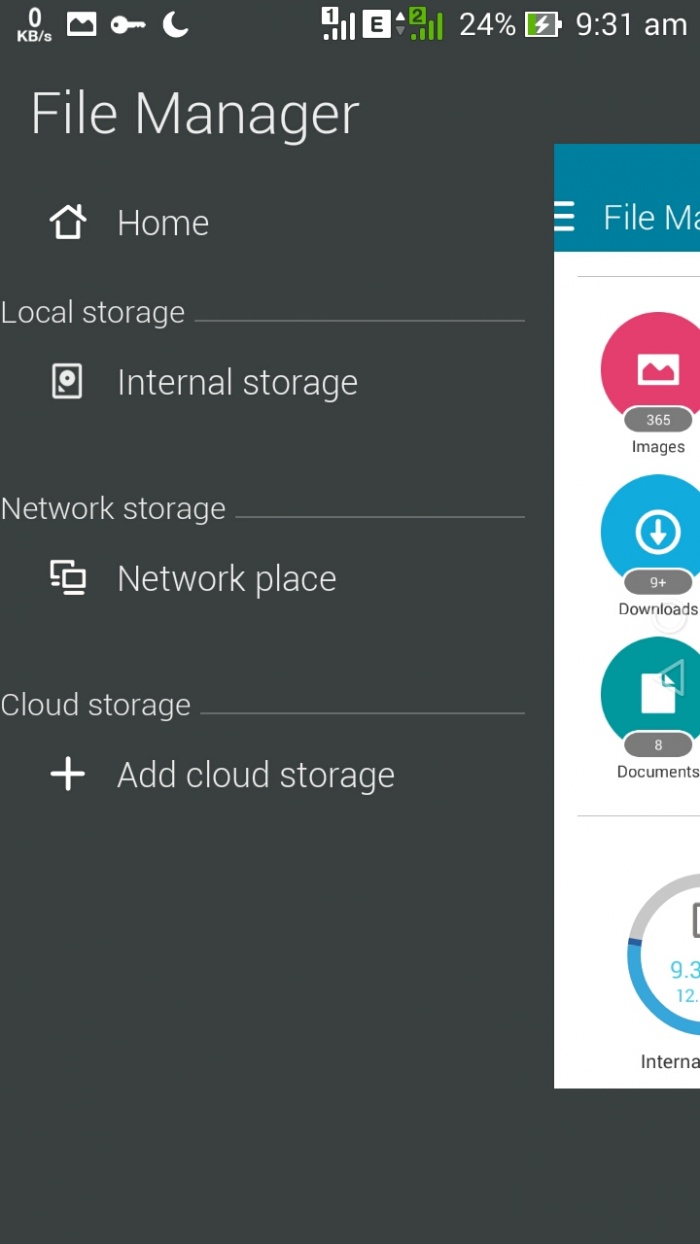The height and width of the screenshot is (1244, 700).
Task: Tap the Home house icon
Action: click(68, 222)
